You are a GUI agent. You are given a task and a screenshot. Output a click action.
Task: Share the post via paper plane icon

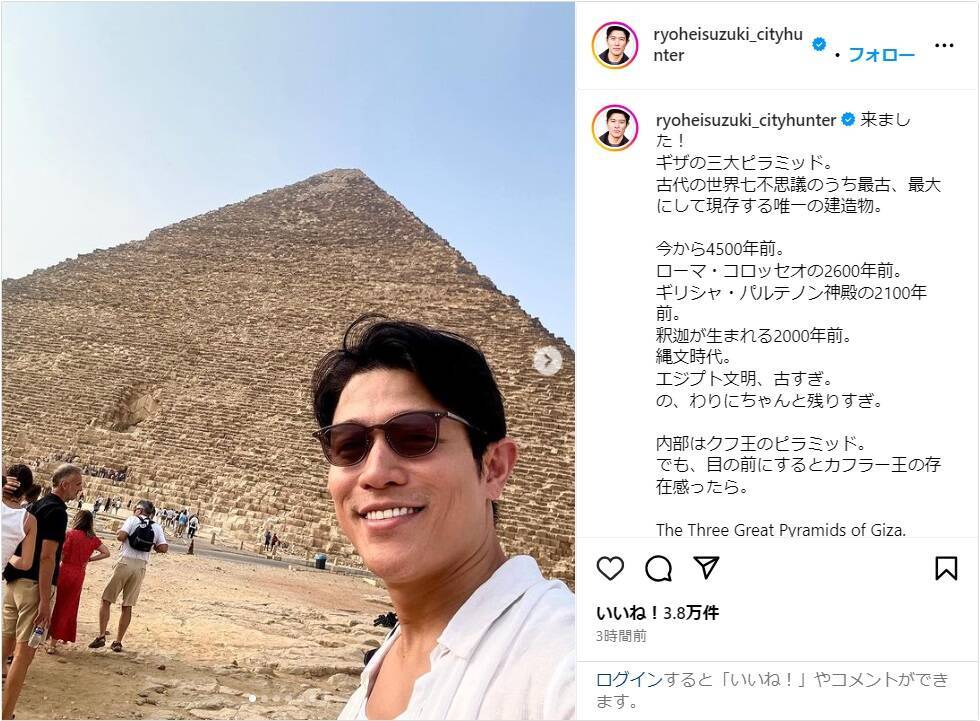[x=706, y=568]
